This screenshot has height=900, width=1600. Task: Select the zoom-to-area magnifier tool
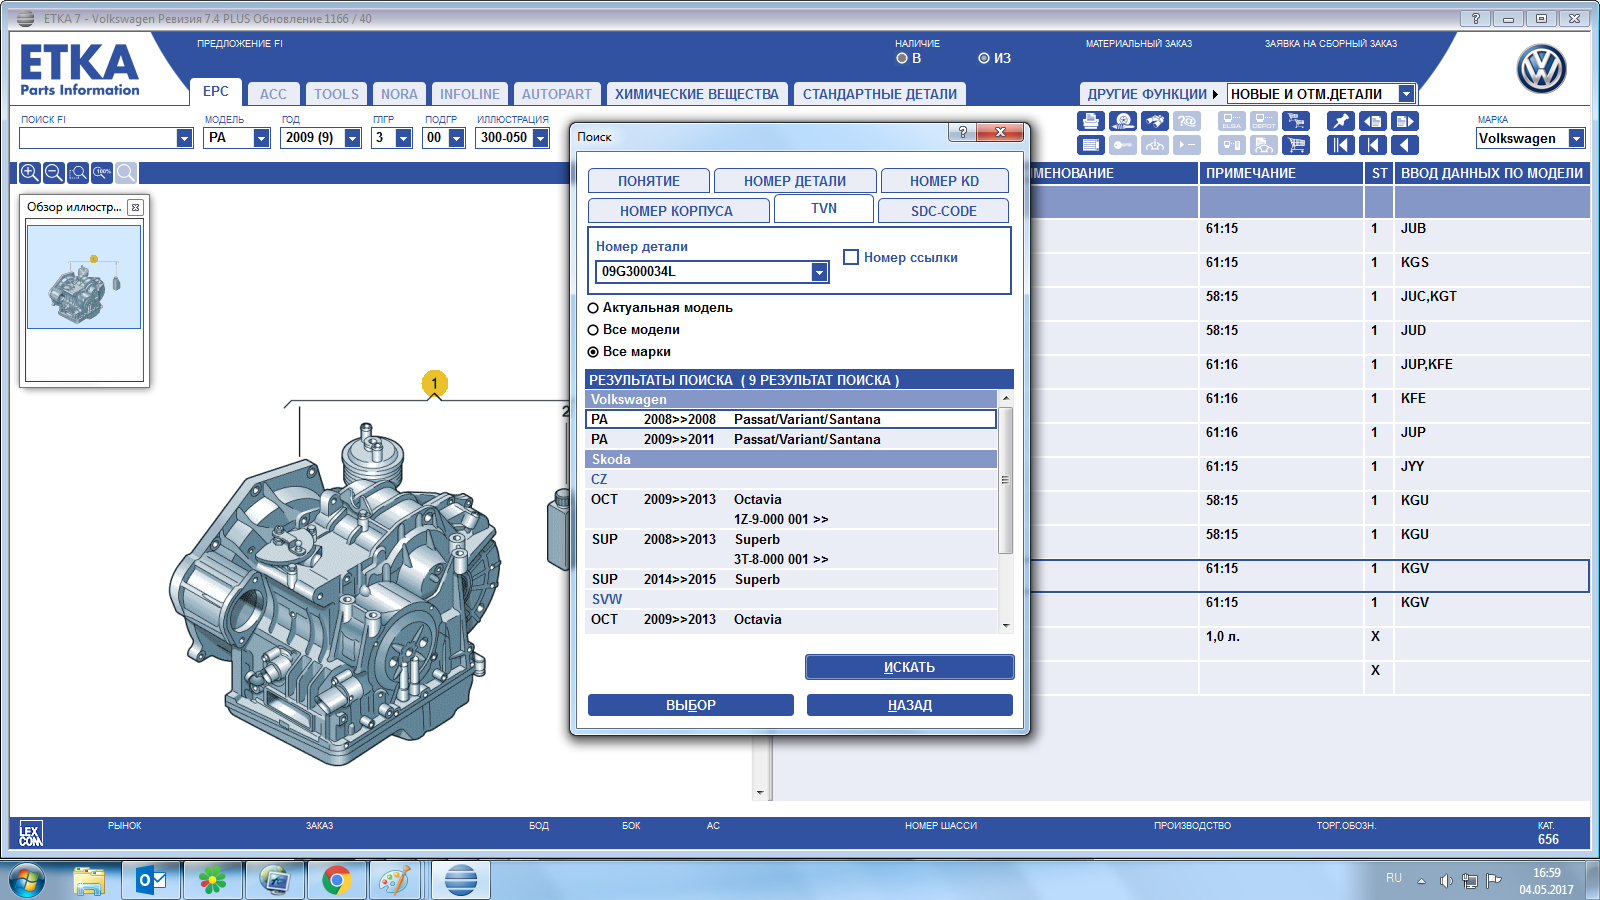pyautogui.click(x=78, y=172)
